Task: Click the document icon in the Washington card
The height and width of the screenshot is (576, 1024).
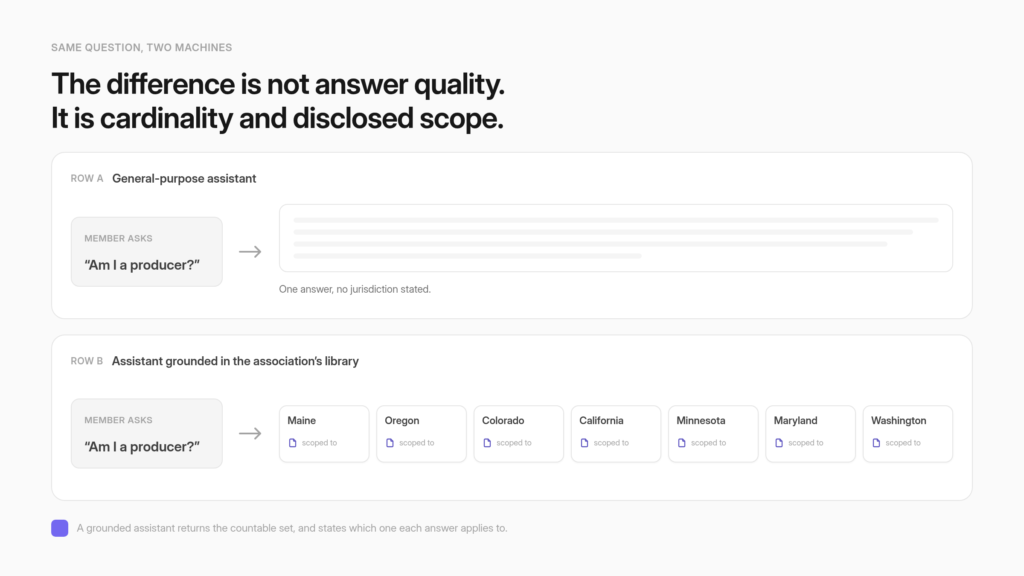Action: (876, 443)
